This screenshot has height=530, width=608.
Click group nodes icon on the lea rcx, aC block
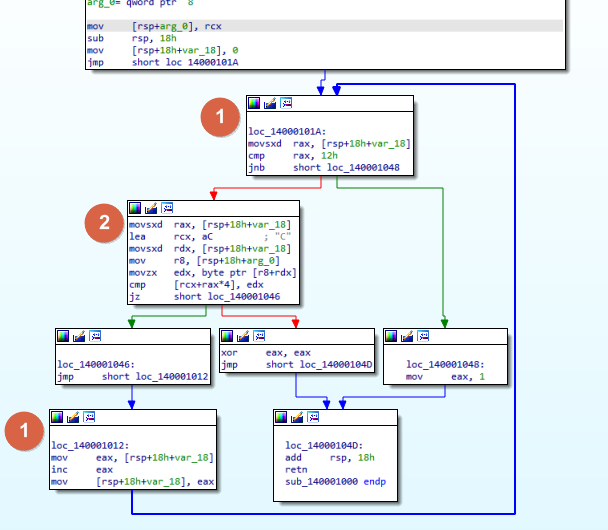(167, 208)
